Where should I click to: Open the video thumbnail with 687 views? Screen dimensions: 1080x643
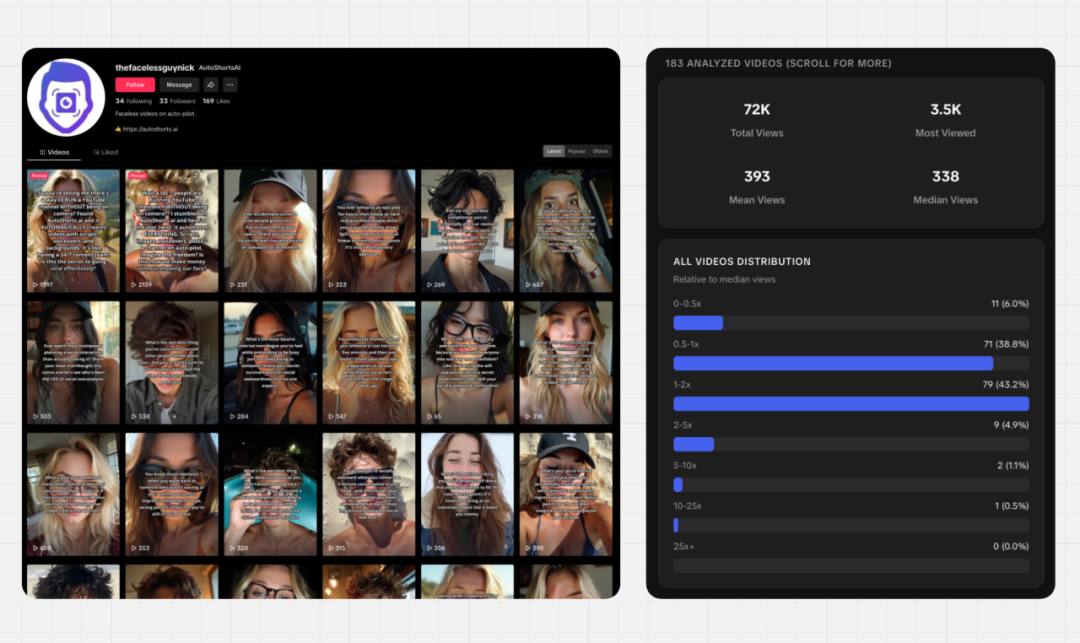click(x=565, y=231)
